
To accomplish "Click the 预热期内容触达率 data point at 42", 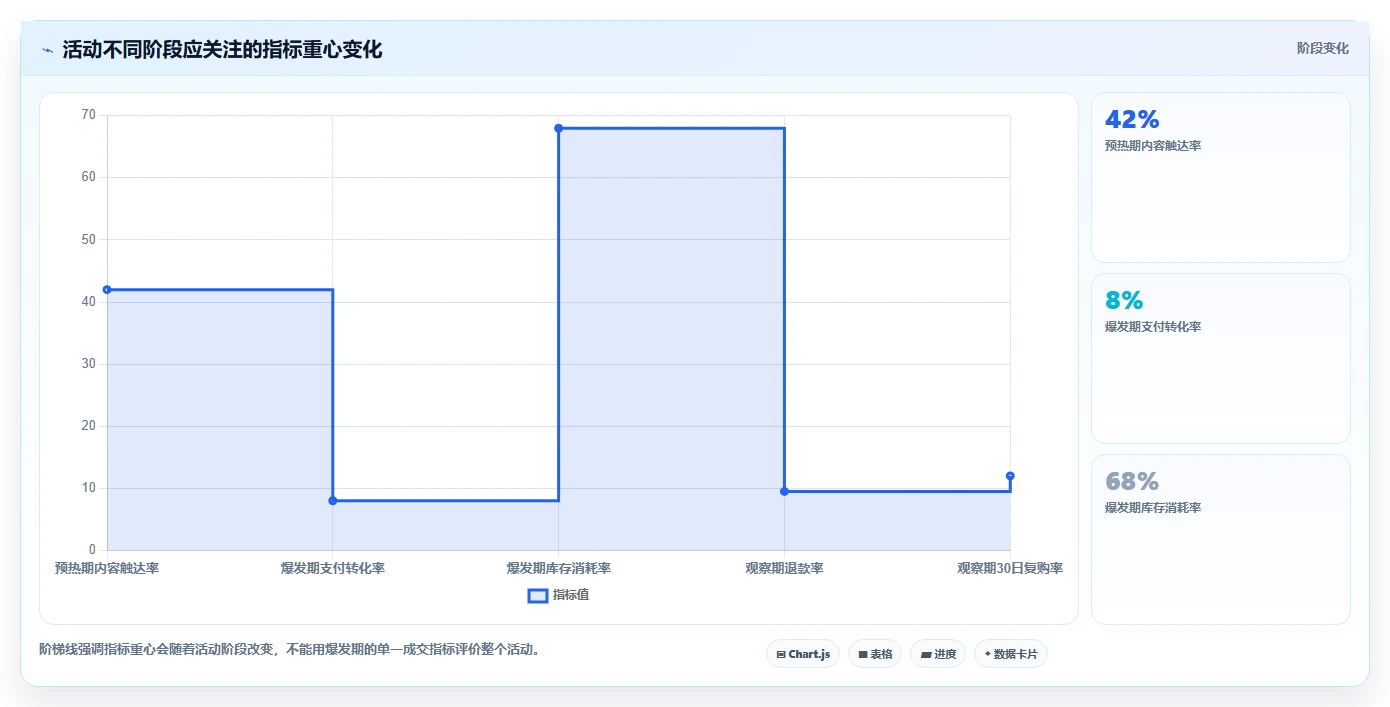I will pos(107,290).
